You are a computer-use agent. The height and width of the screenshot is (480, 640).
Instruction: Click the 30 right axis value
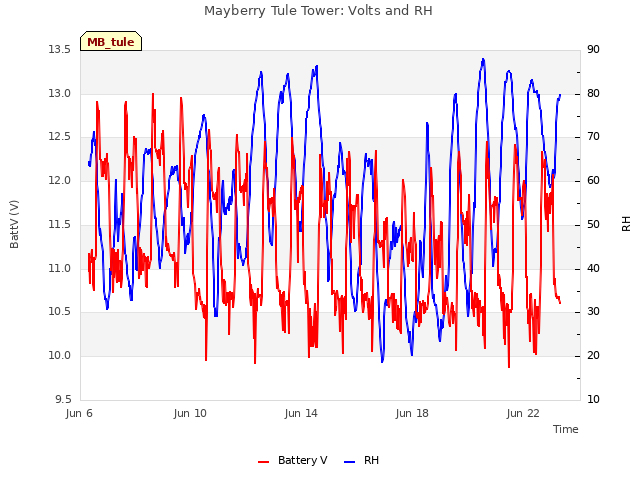click(593, 312)
